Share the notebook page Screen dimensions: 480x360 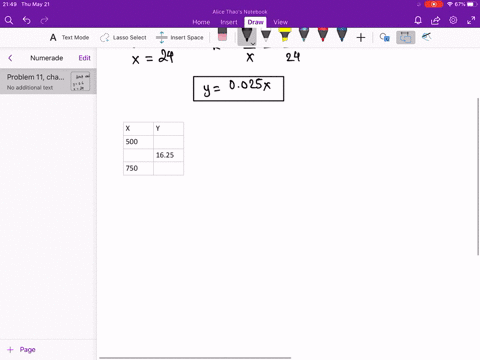coord(435,20)
